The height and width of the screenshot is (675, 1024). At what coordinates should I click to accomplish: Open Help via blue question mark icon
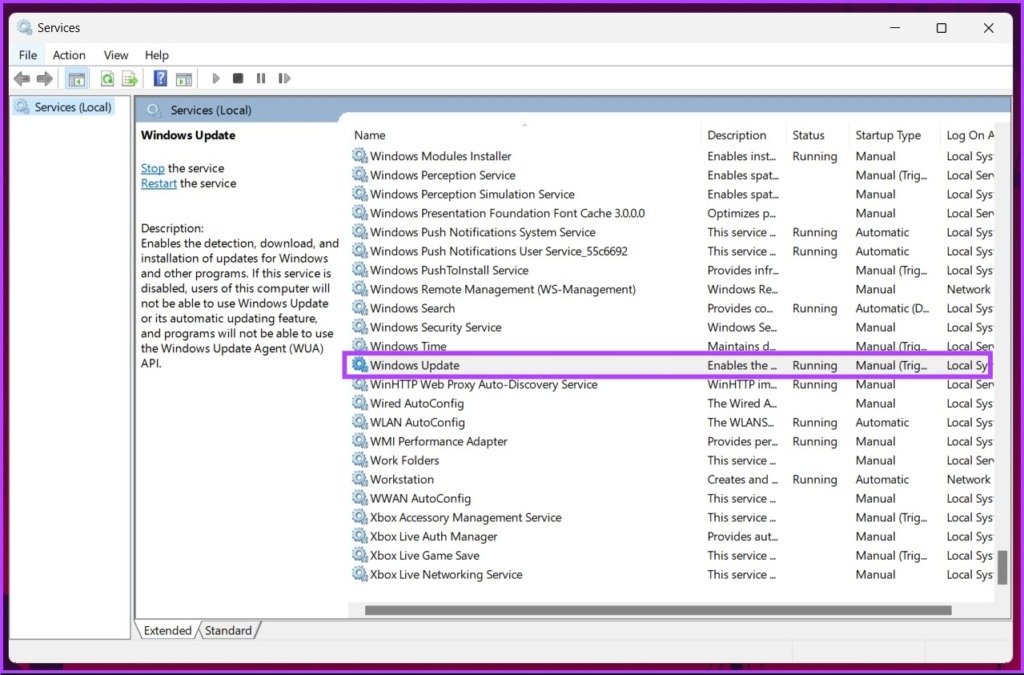160,79
